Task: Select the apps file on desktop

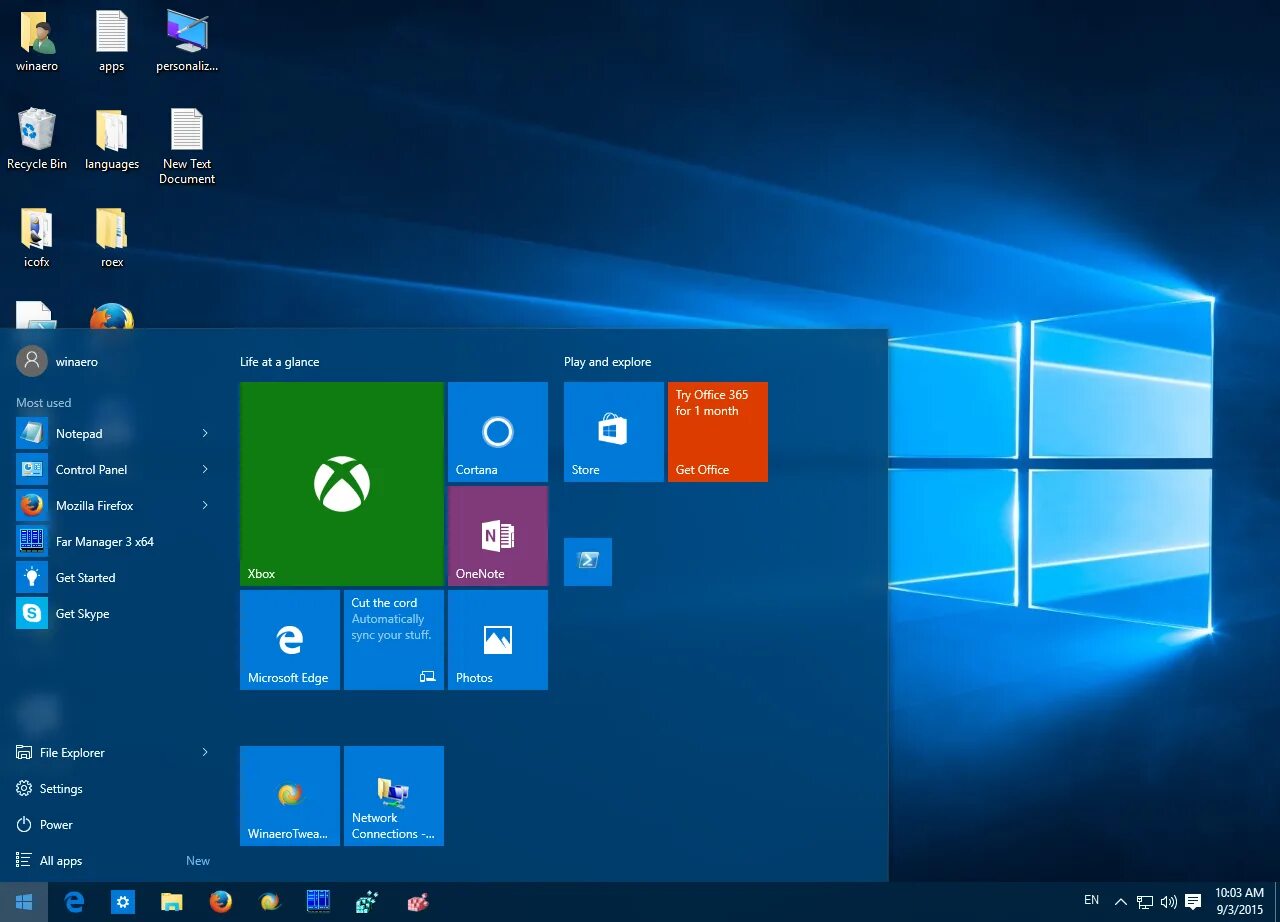Action: tap(112, 42)
